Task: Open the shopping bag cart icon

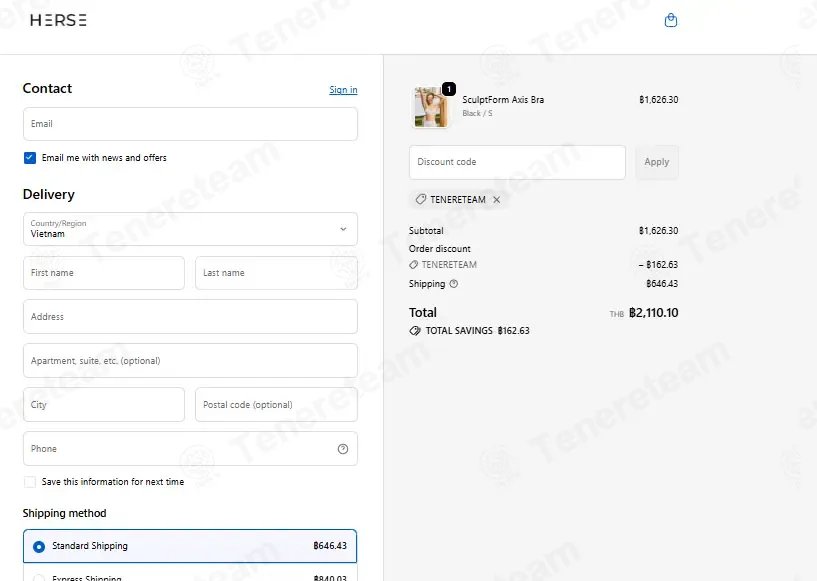Action: pos(671,20)
